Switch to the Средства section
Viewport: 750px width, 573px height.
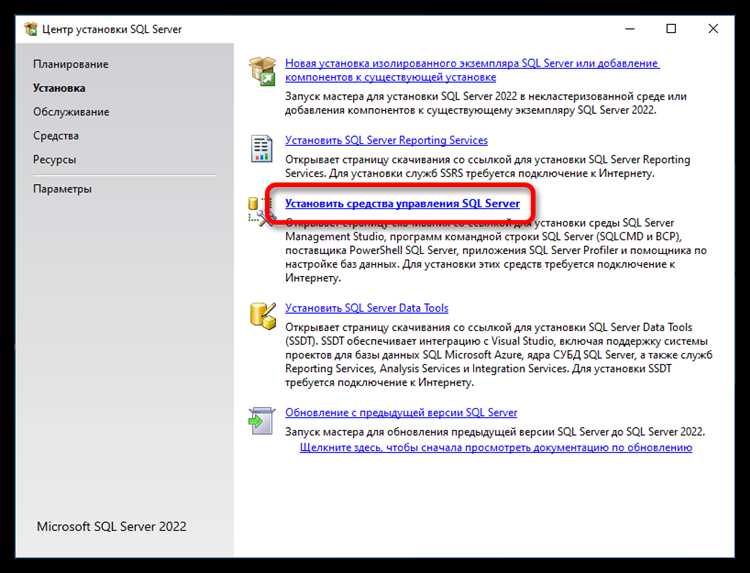tap(56, 136)
